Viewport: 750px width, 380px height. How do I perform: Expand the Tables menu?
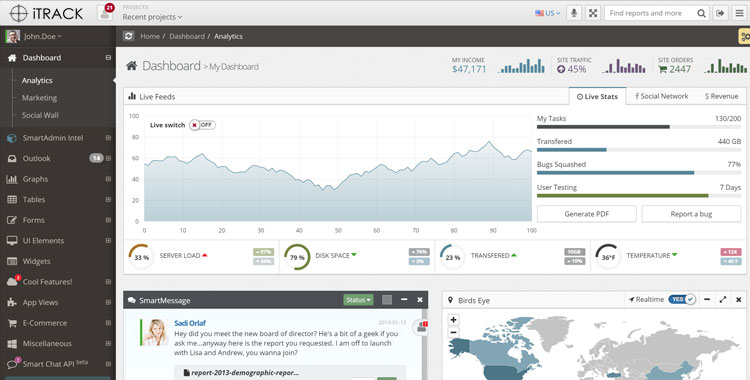click(108, 199)
